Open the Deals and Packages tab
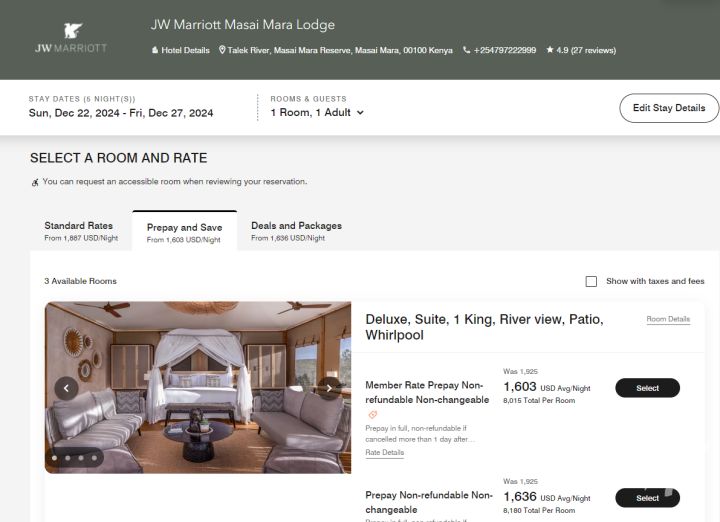 pyautogui.click(x=296, y=231)
